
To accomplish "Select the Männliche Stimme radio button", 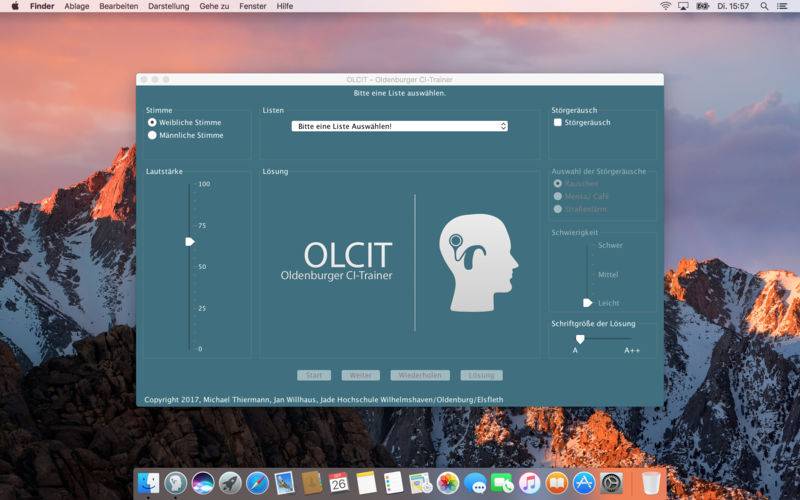I will (152, 135).
